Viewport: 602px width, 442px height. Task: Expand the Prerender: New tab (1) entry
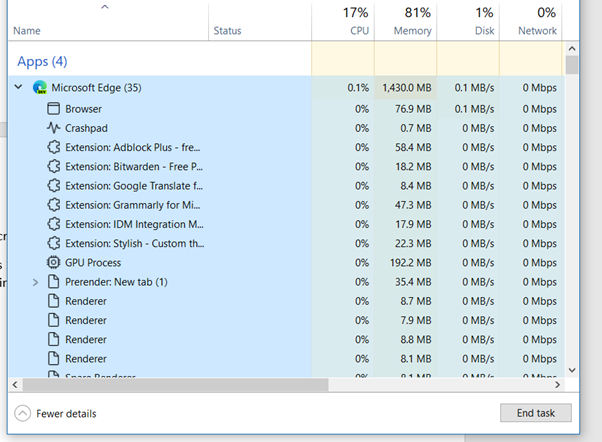click(35, 282)
